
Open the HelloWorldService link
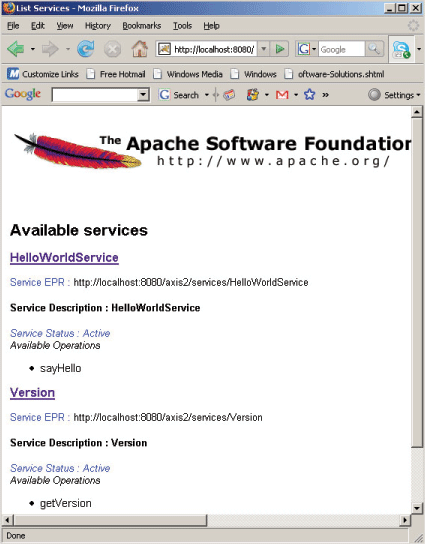coord(64,258)
